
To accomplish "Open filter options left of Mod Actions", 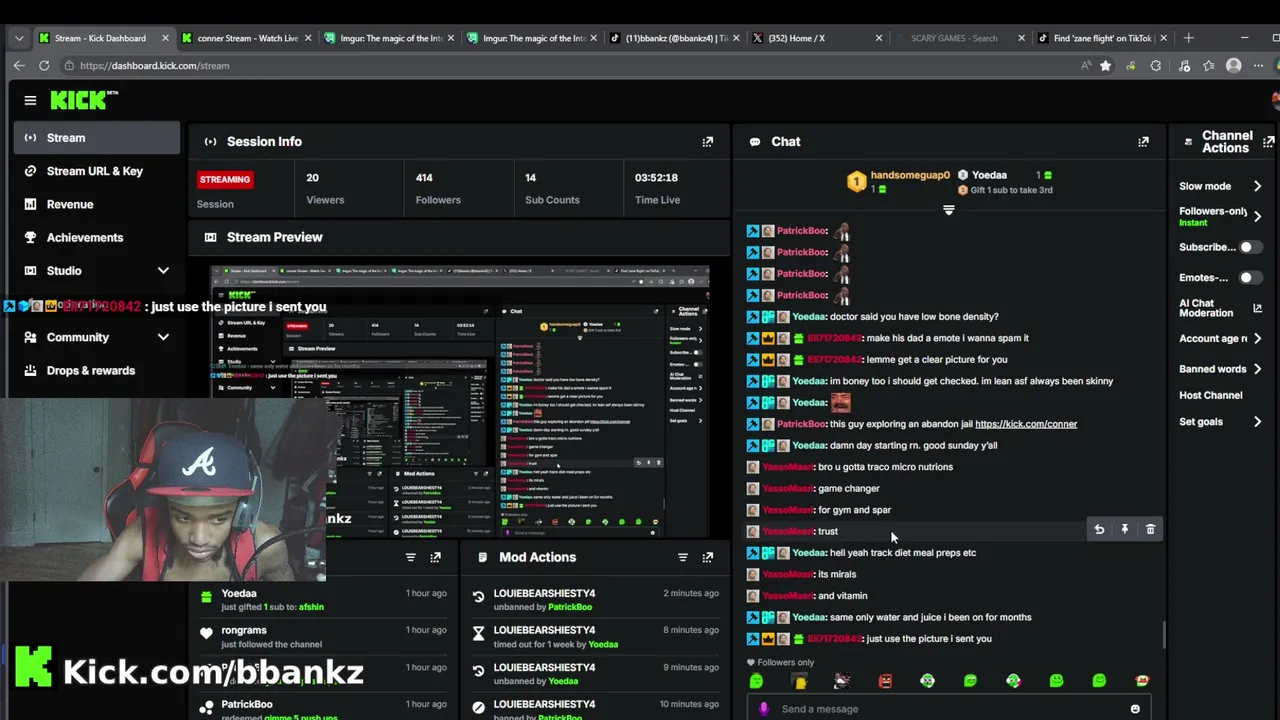I will (410, 557).
